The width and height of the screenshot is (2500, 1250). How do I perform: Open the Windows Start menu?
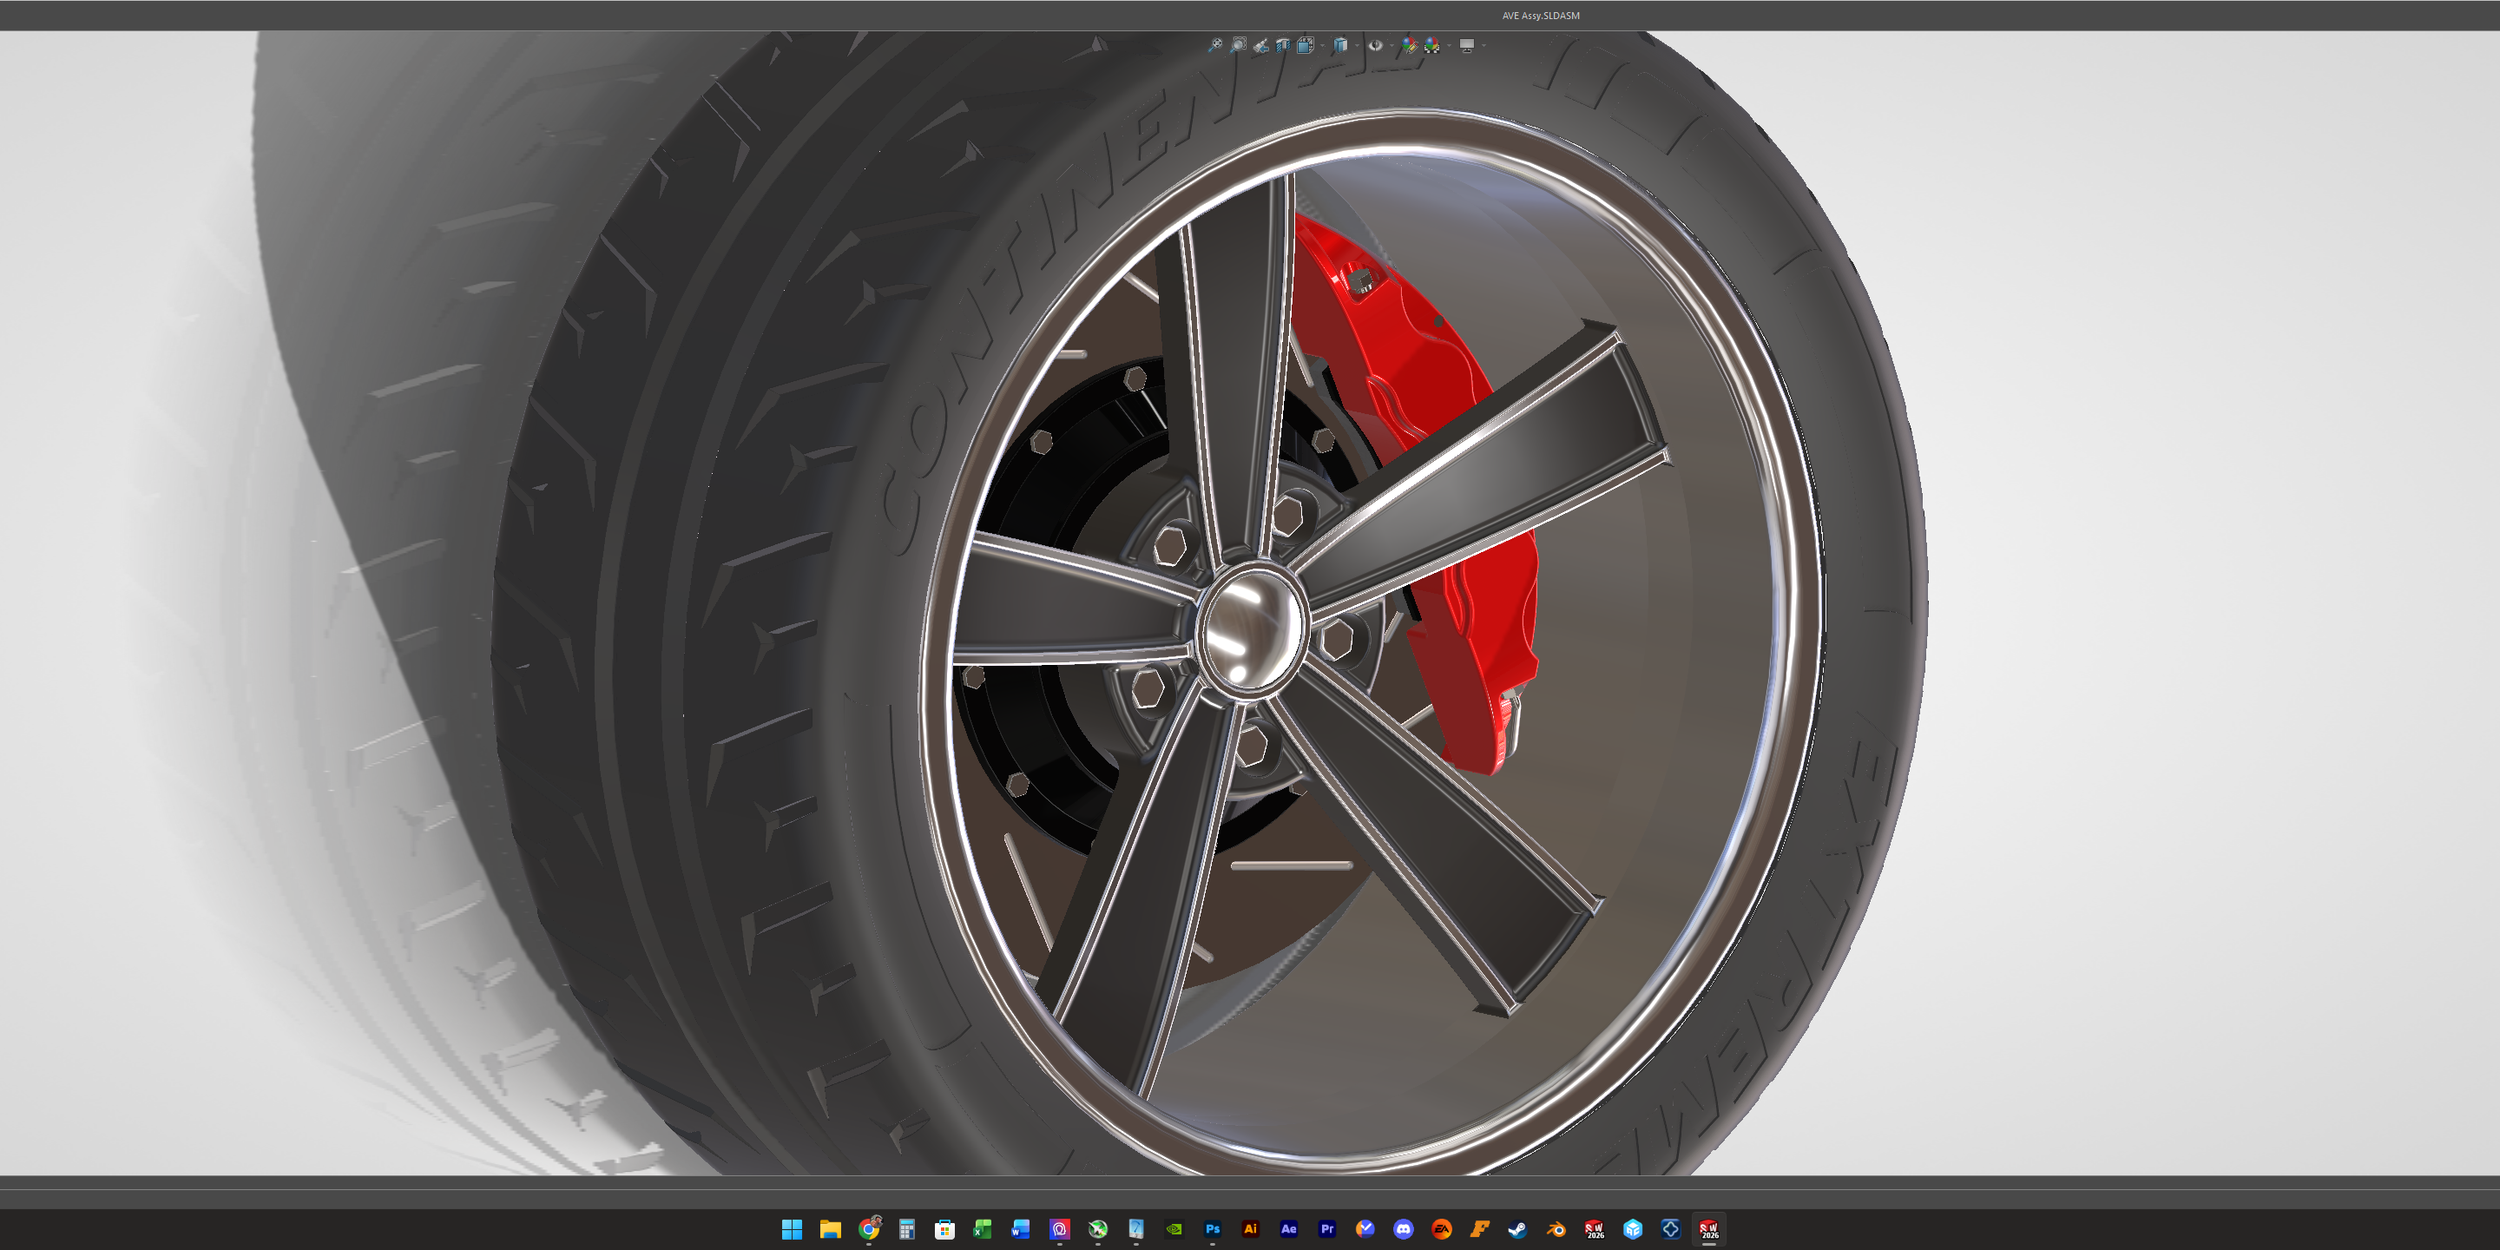(792, 1229)
